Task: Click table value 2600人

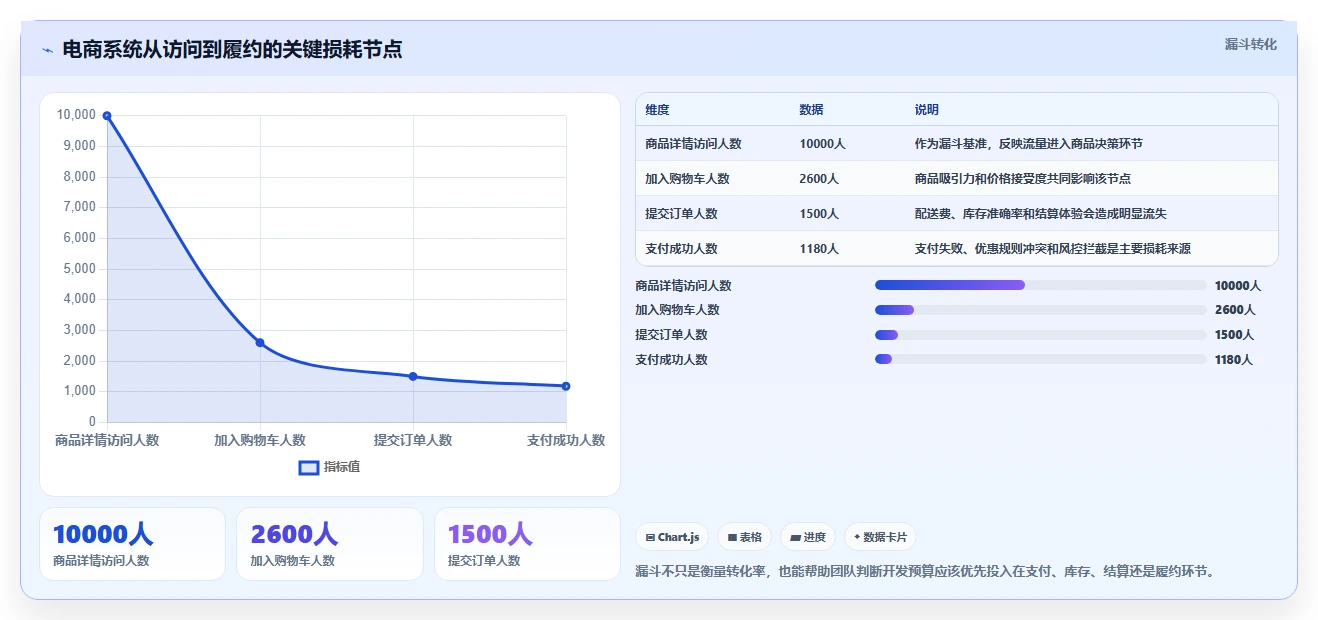Action: pyautogui.click(x=819, y=179)
